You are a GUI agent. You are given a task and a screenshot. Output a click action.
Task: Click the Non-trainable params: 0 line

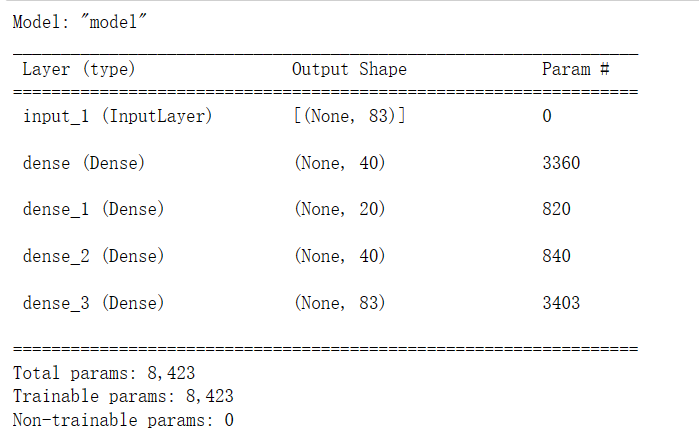coord(122,420)
